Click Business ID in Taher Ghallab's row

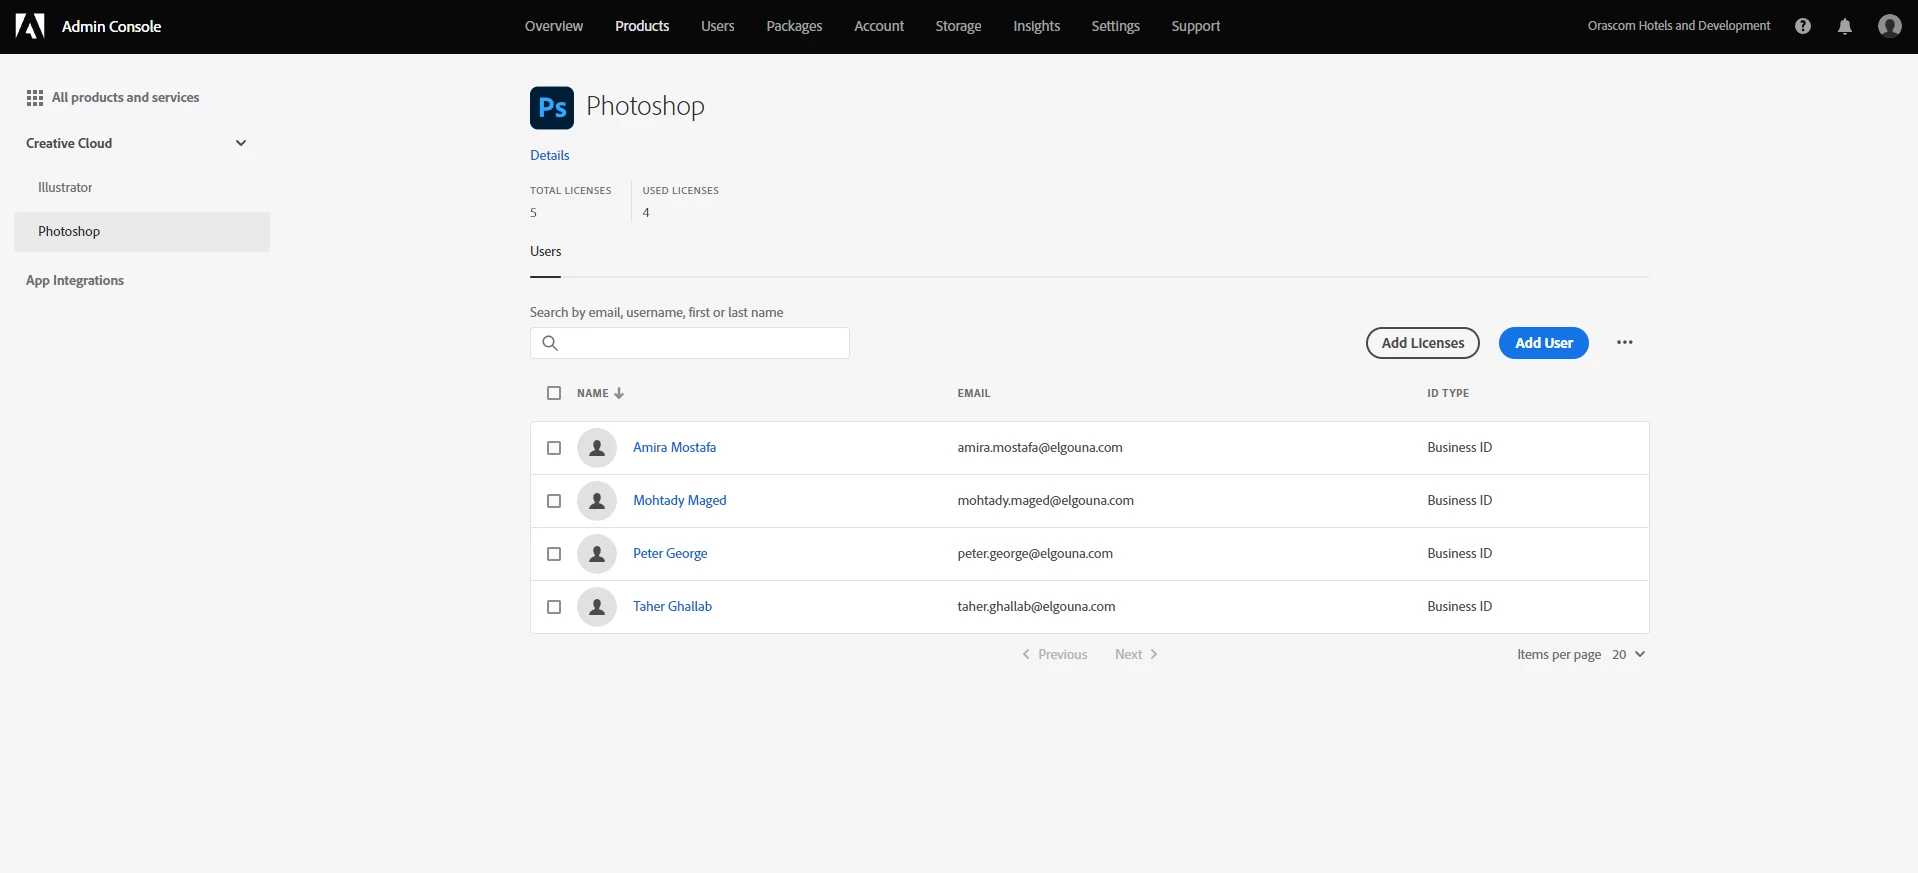[1459, 607]
